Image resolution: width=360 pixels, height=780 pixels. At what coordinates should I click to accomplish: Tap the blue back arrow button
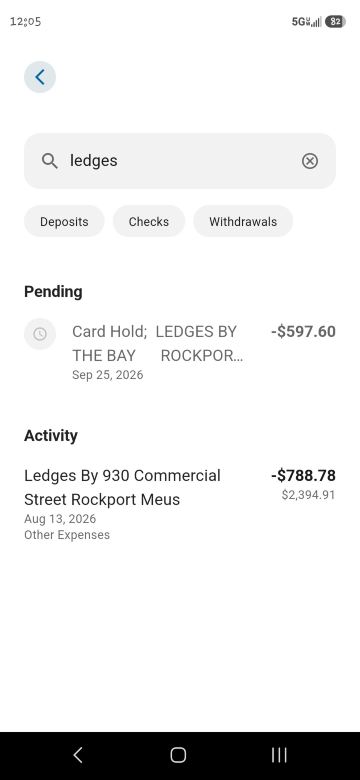point(40,77)
